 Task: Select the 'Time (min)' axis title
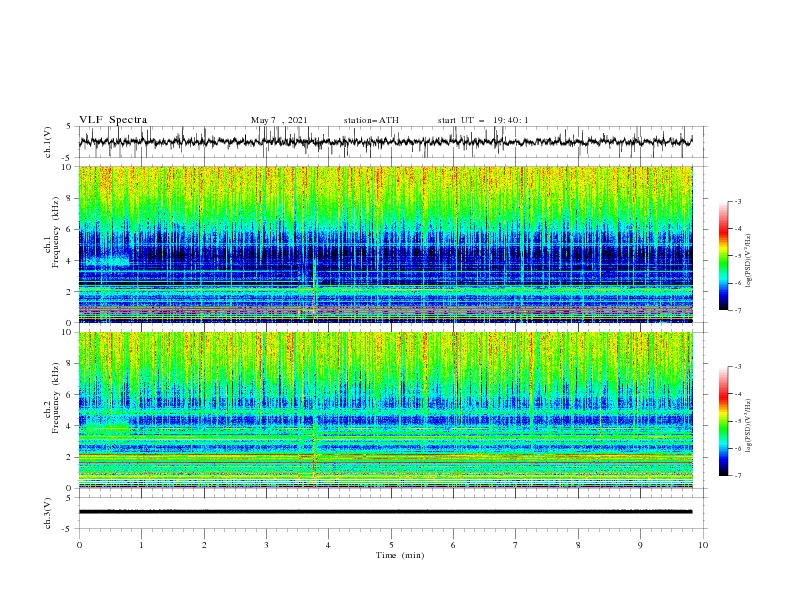tap(400, 555)
